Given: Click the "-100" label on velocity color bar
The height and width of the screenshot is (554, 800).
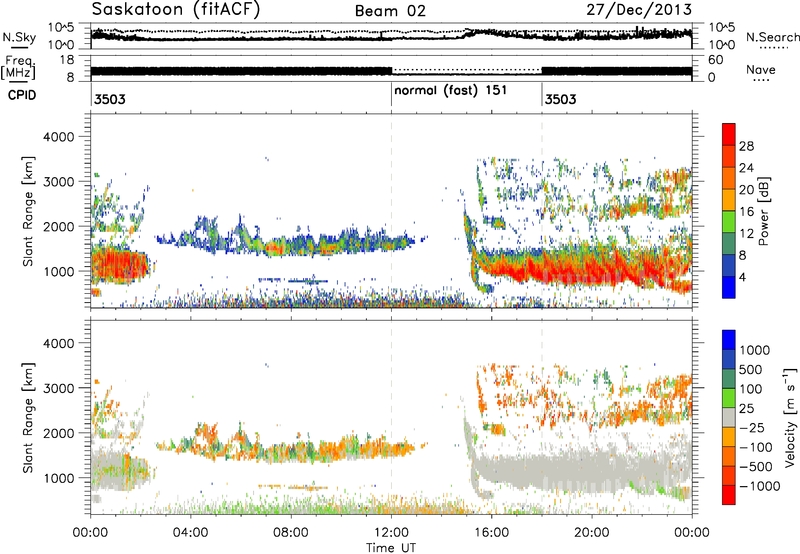Looking at the screenshot, I should tap(757, 447).
